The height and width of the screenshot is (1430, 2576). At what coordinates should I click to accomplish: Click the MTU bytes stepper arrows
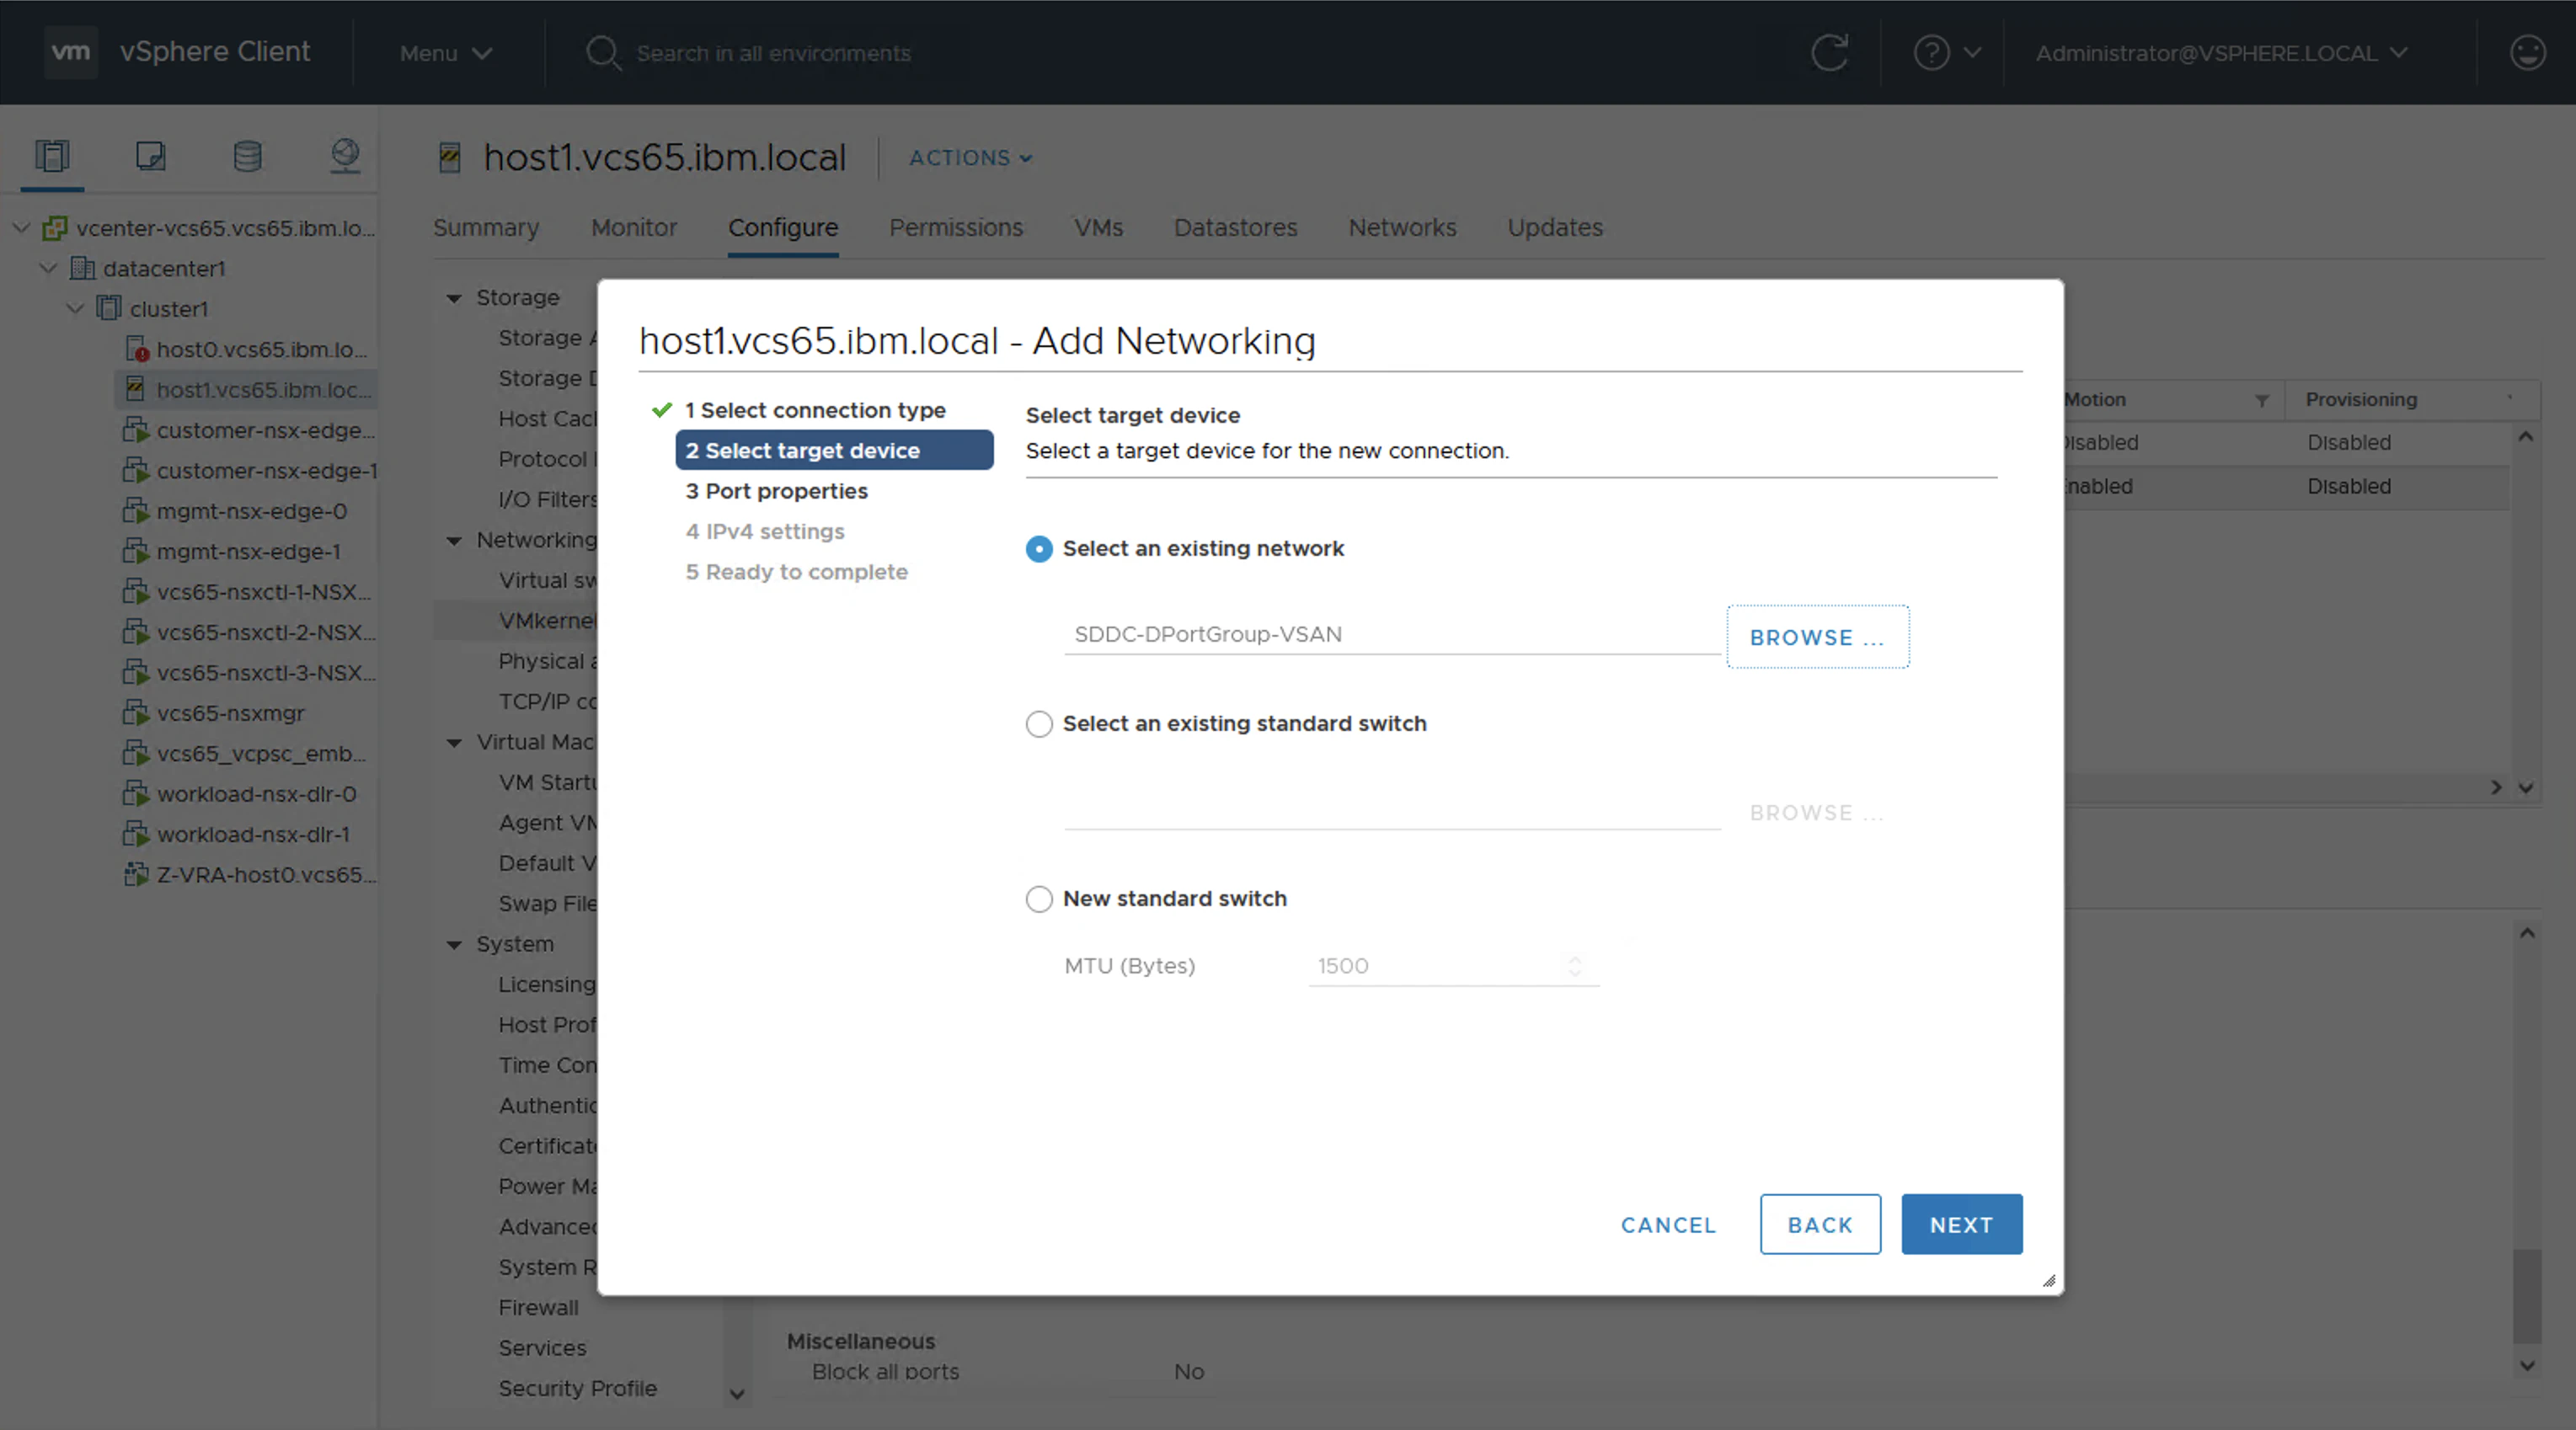click(x=1575, y=966)
